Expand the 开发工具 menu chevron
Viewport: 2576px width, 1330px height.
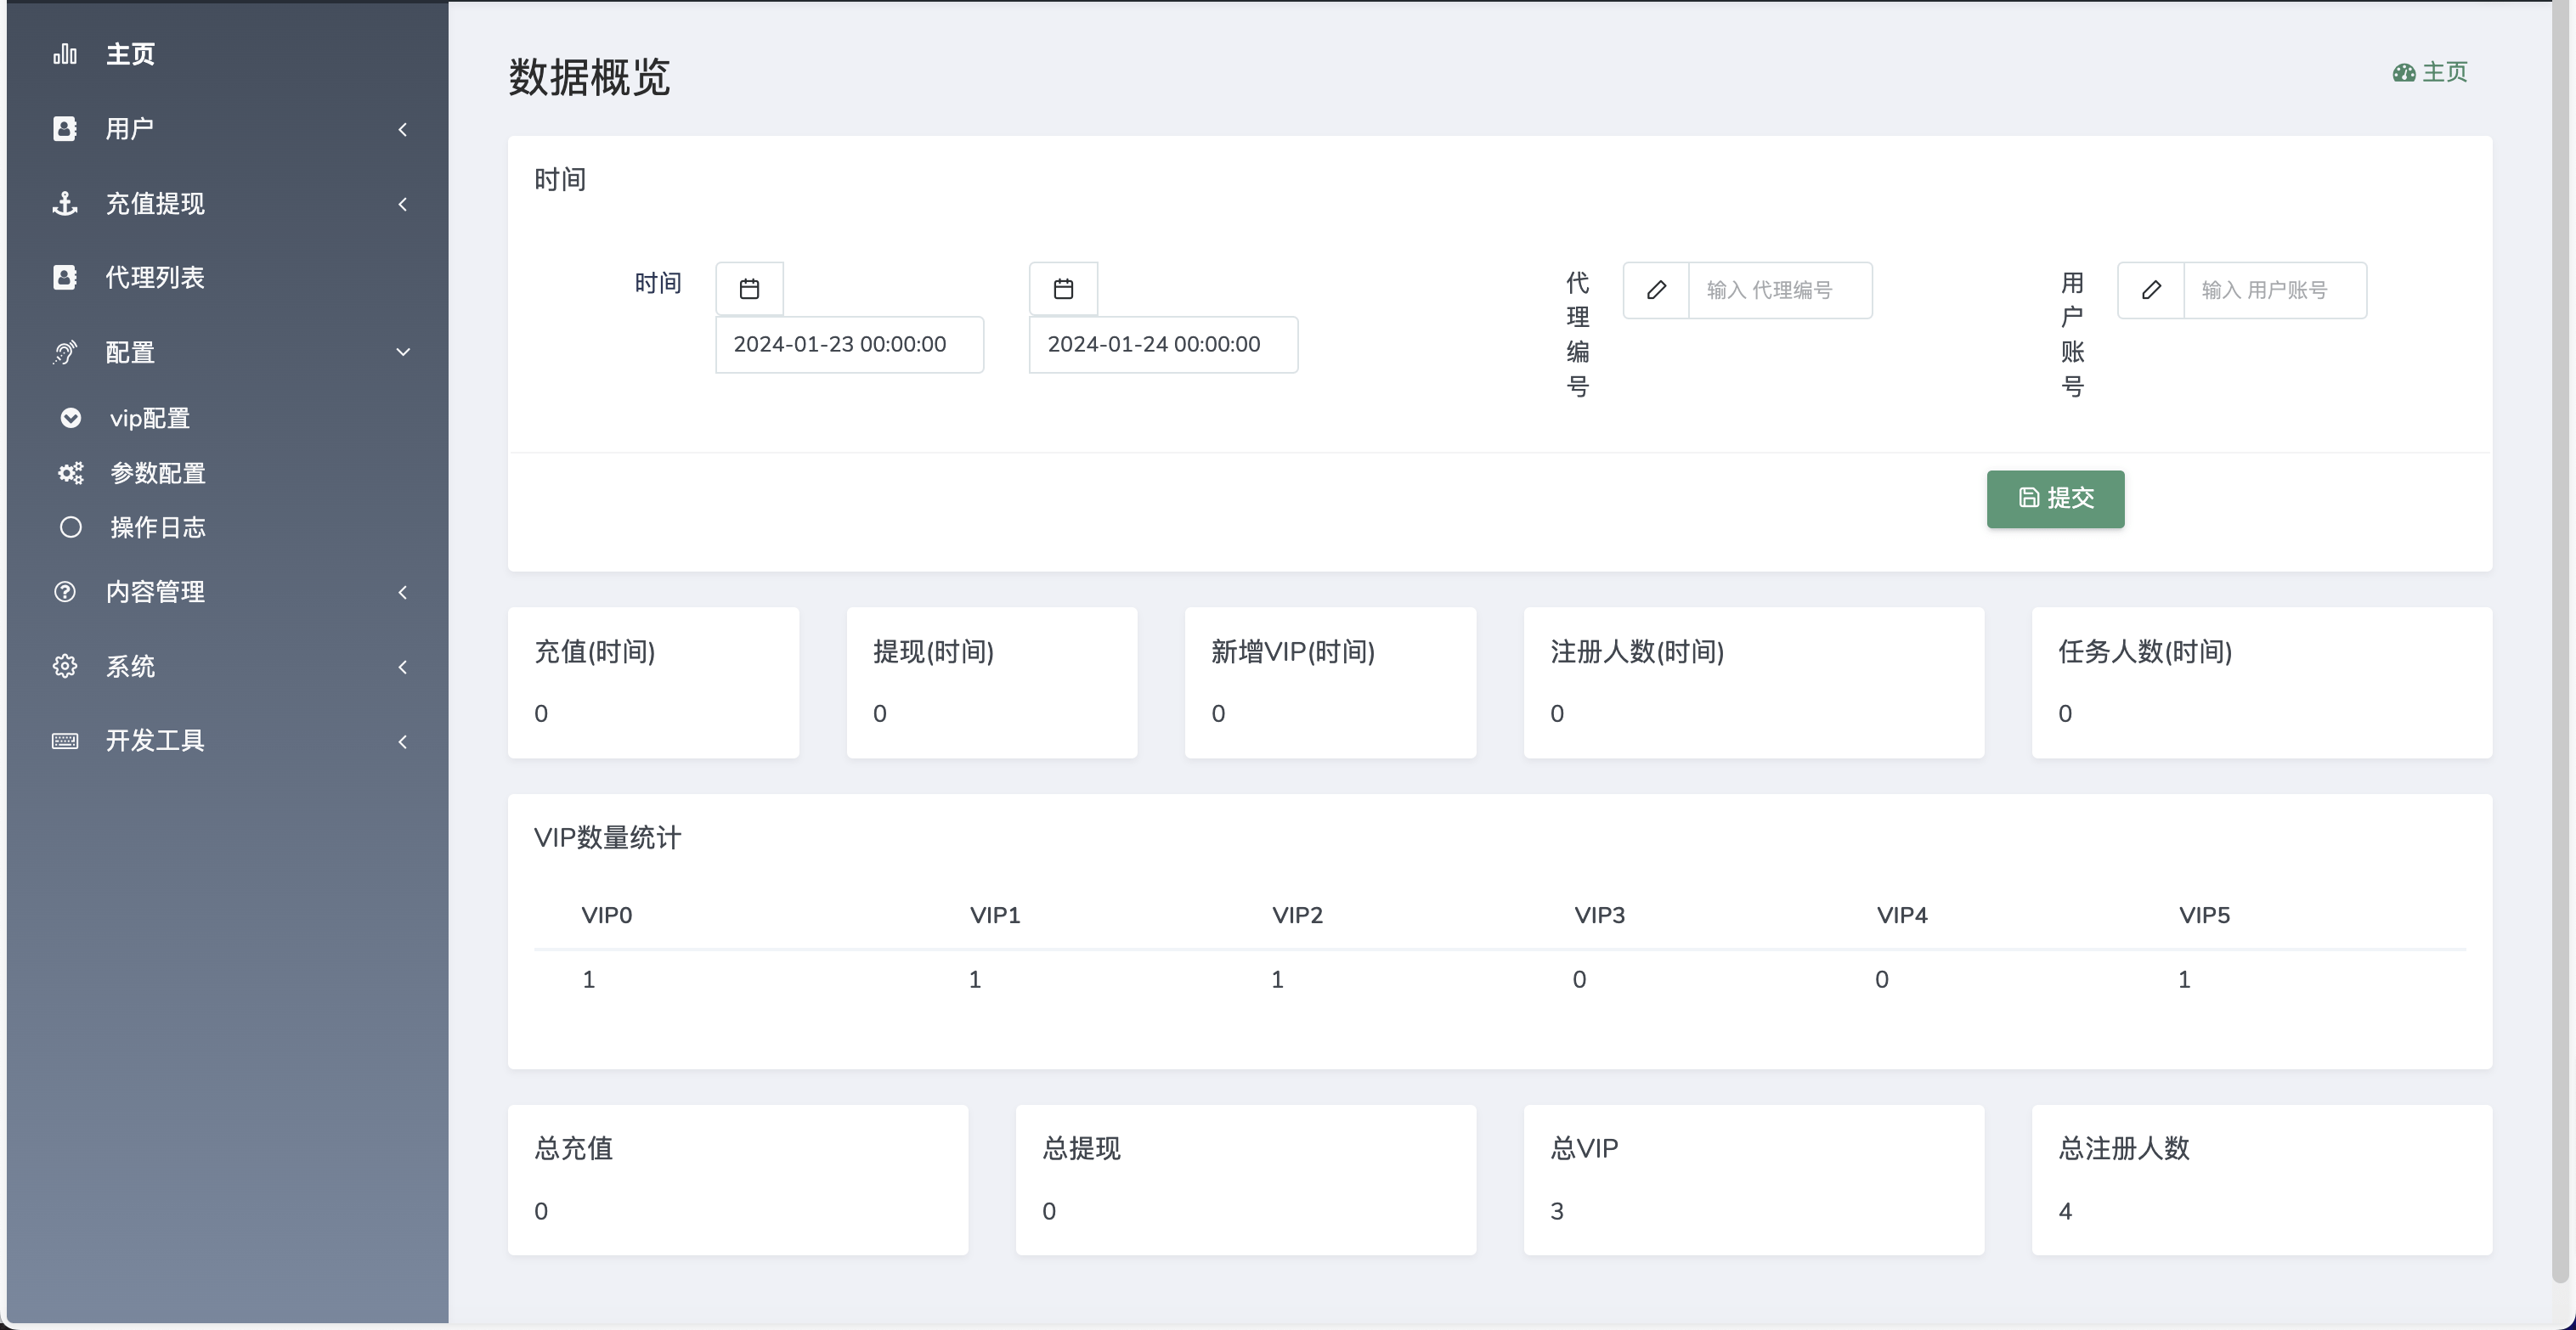(x=403, y=741)
